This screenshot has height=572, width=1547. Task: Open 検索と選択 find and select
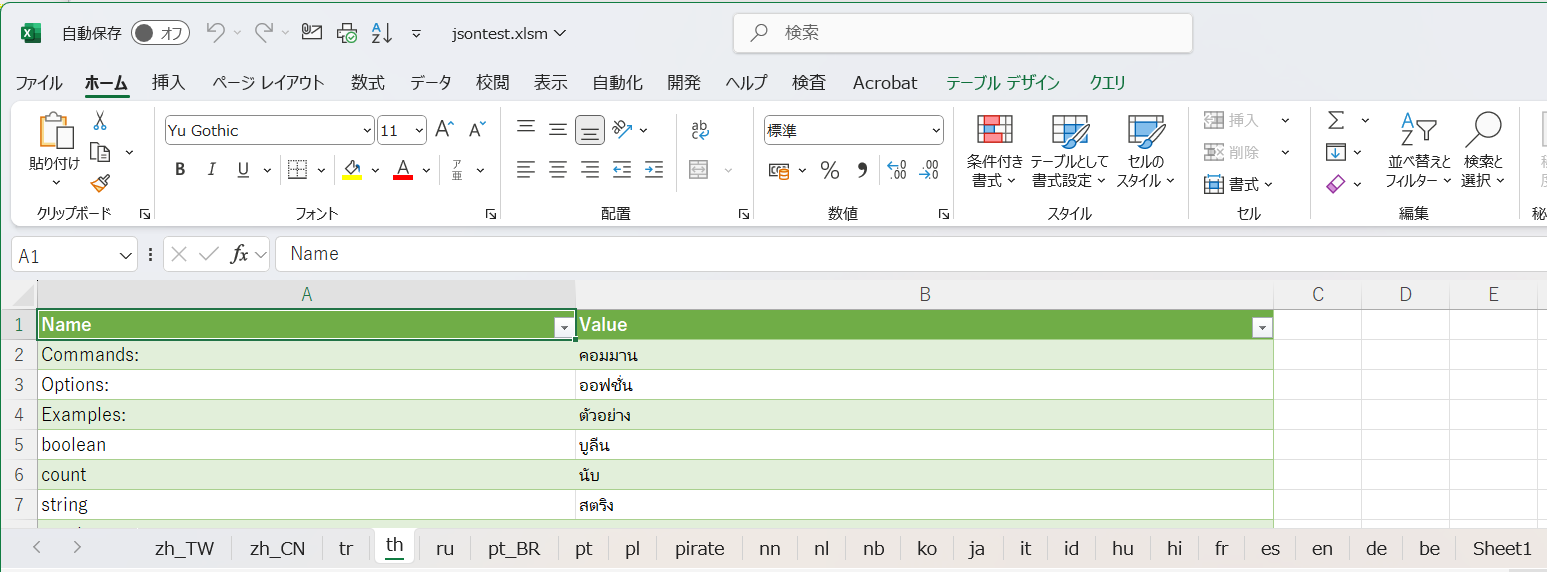tap(1483, 151)
